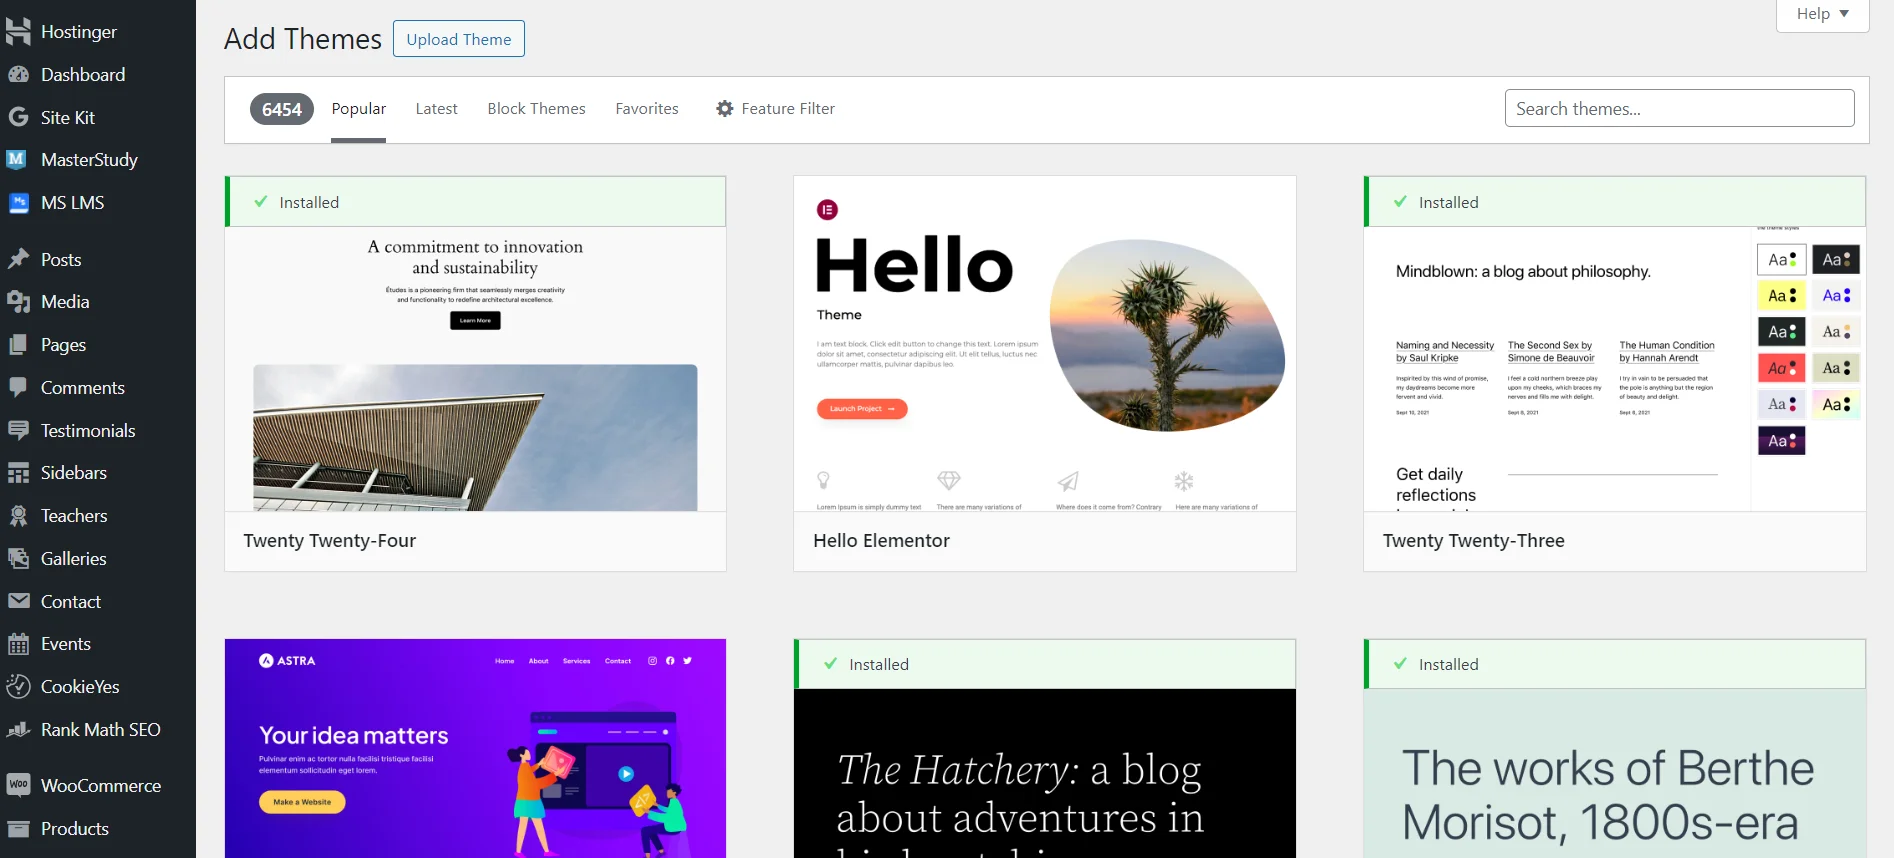Click the Elementor logo on Hello theme
The width and height of the screenshot is (1894, 858).
[827, 209]
